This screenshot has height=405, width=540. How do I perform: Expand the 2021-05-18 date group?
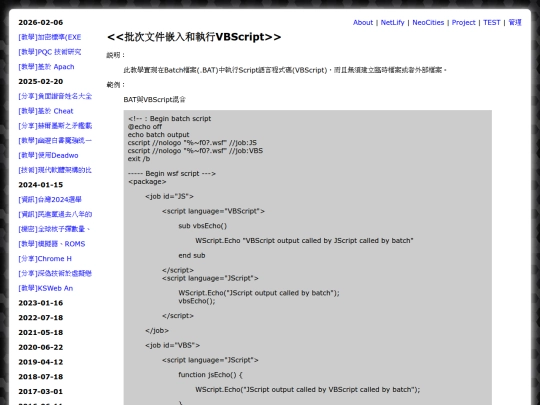coord(41,332)
